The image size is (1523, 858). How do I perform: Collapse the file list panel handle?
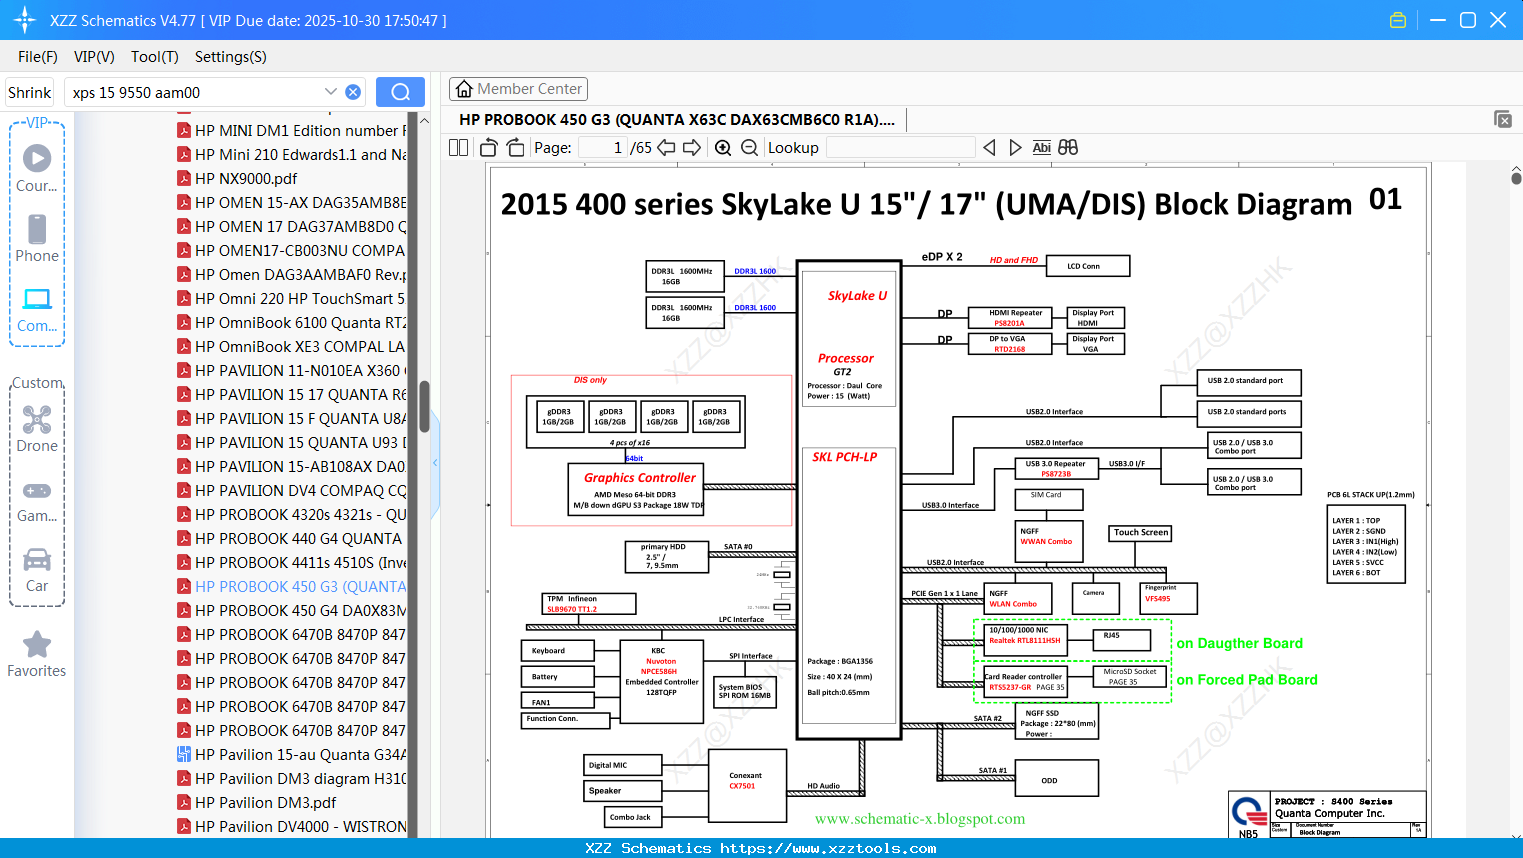pos(435,463)
